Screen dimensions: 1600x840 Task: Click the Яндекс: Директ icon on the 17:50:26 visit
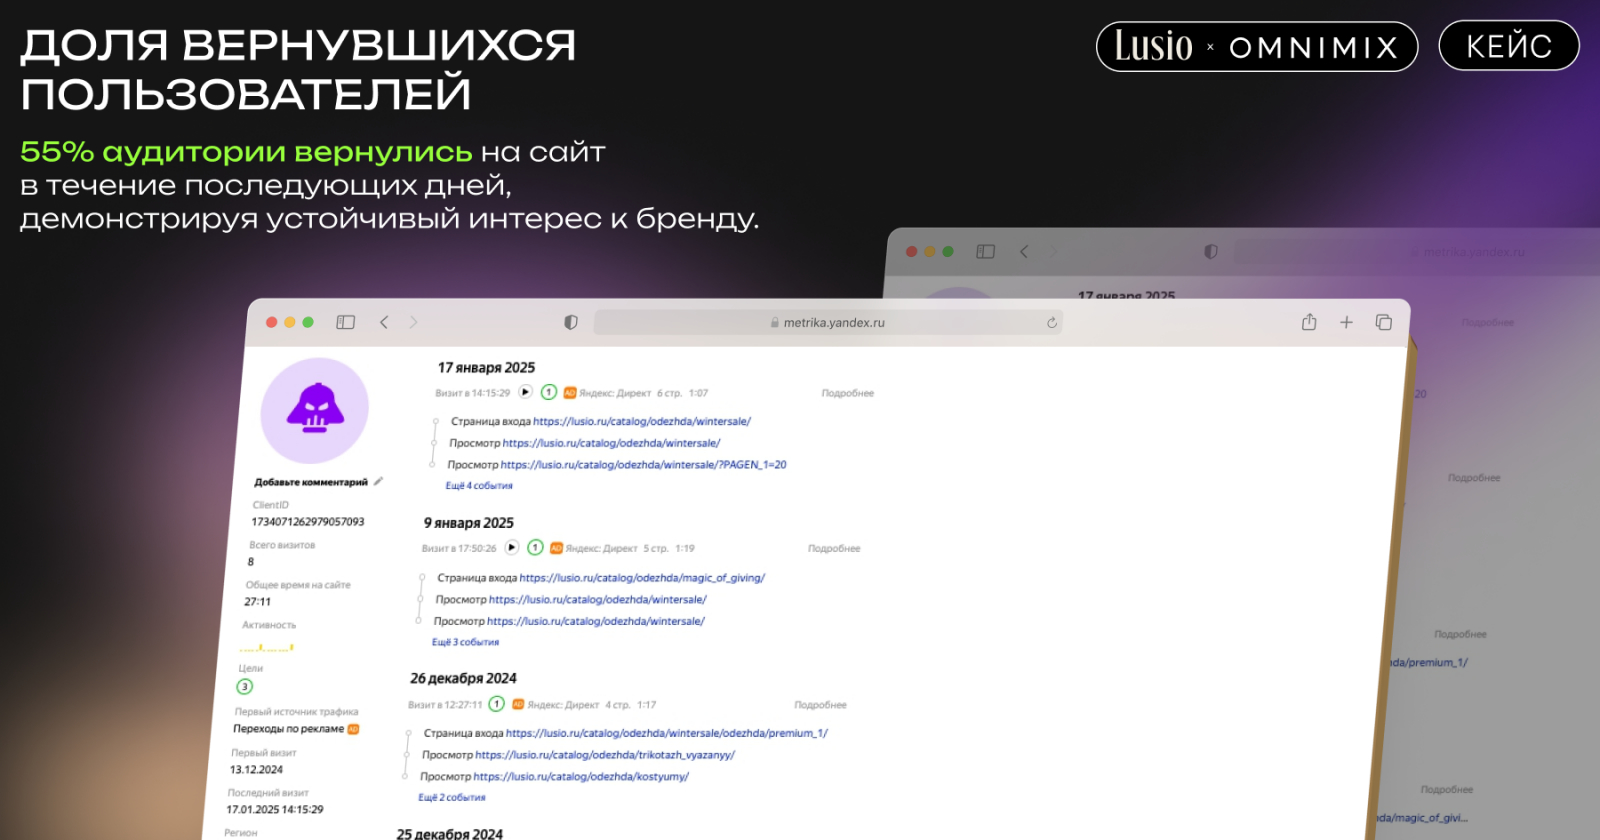click(x=556, y=548)
